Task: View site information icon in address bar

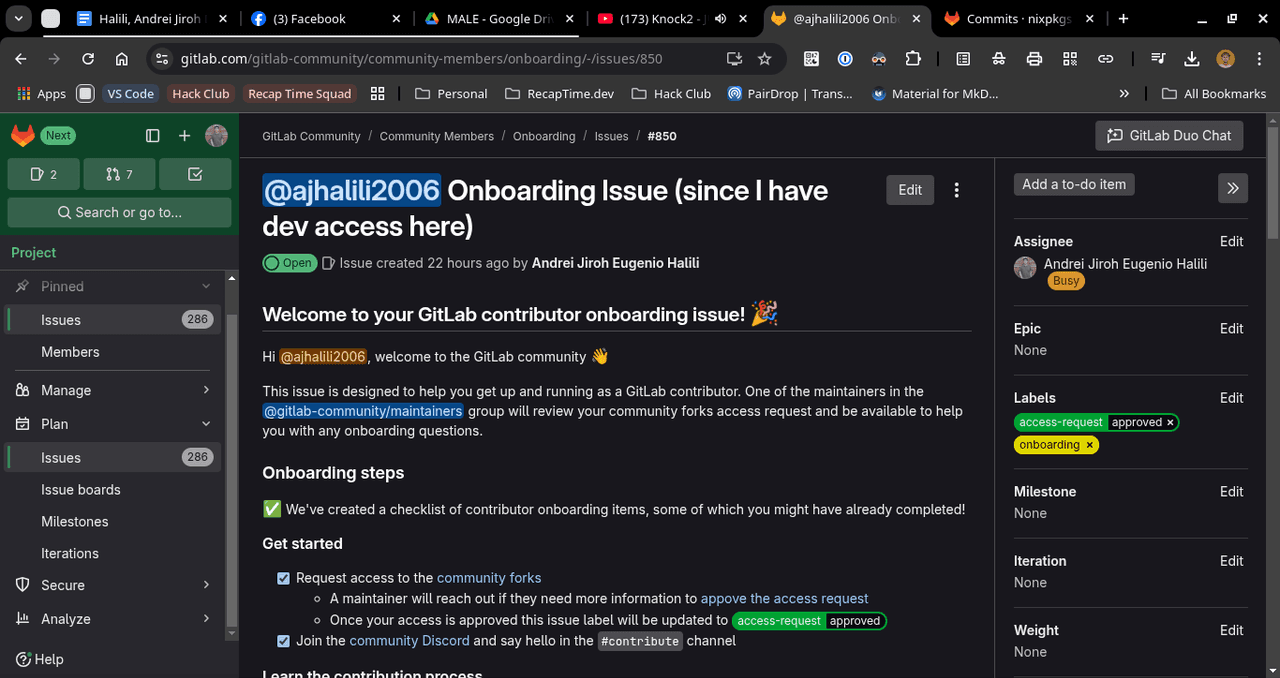Action: point(163,59)
